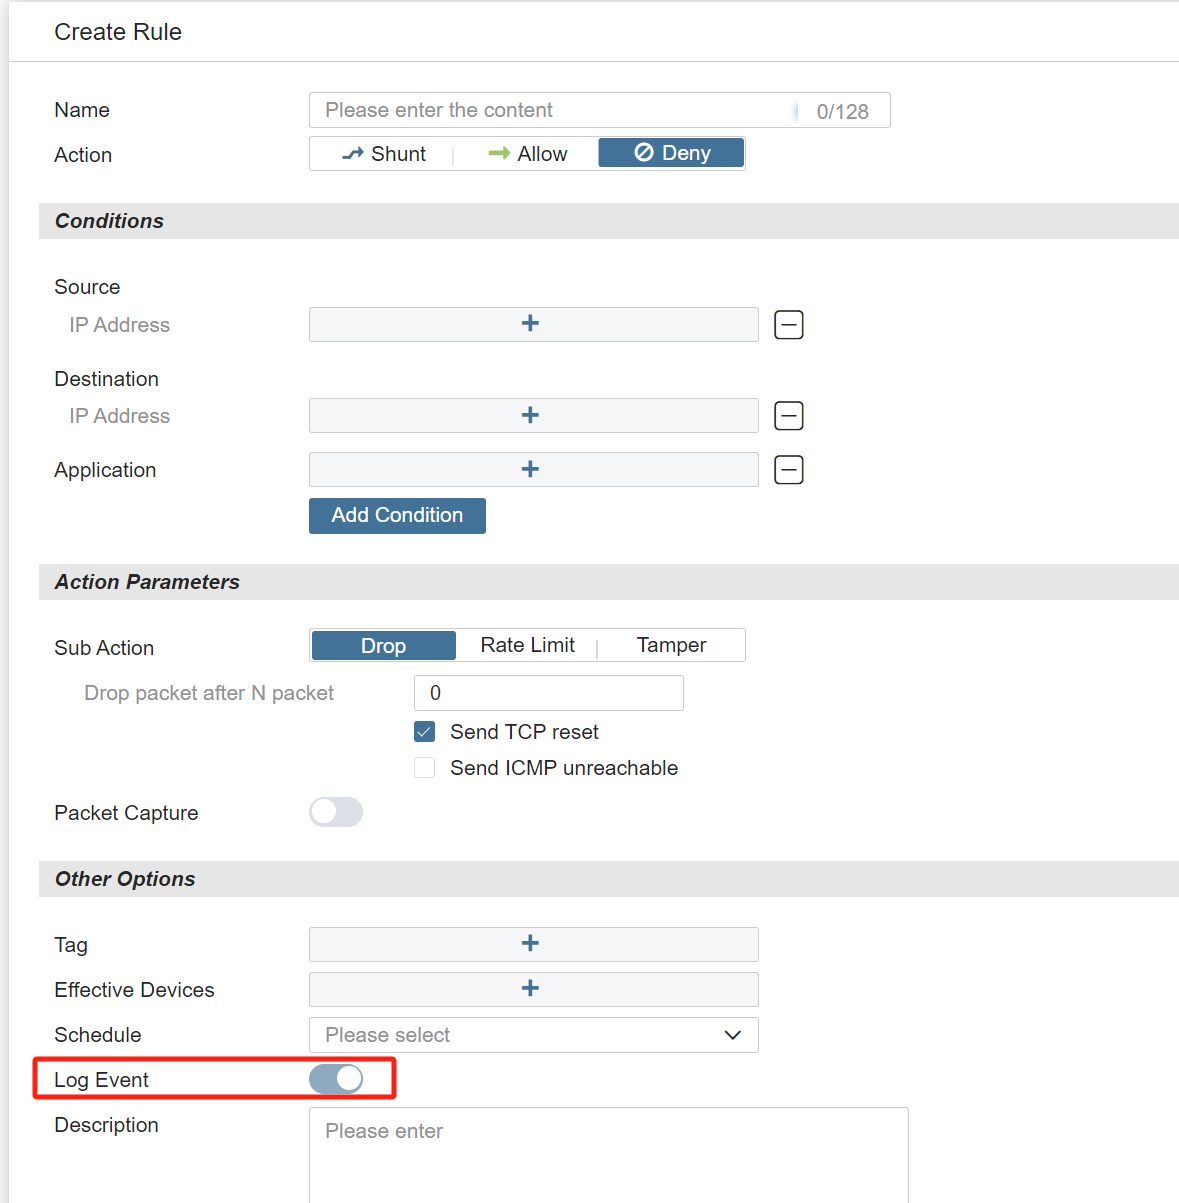Select the Shunt action

click(x=384, y=154)
